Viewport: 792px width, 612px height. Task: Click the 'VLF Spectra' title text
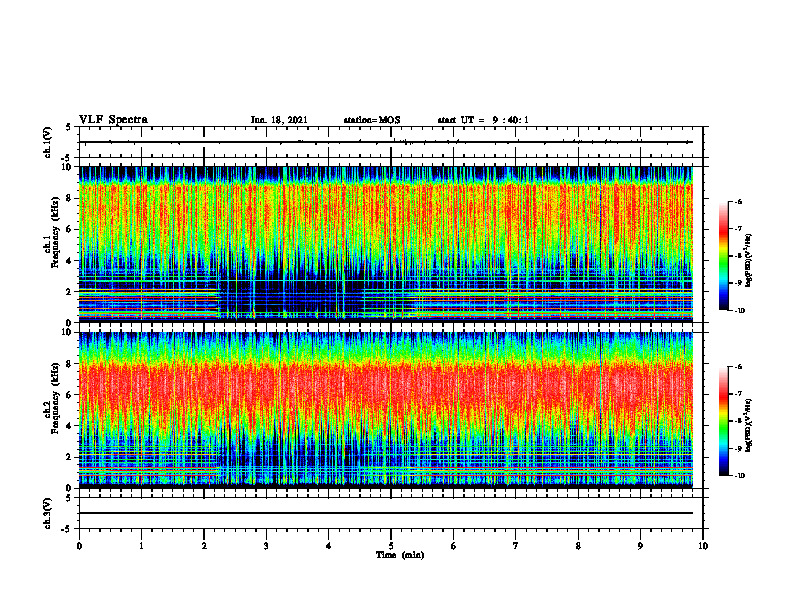pos(113,120)
